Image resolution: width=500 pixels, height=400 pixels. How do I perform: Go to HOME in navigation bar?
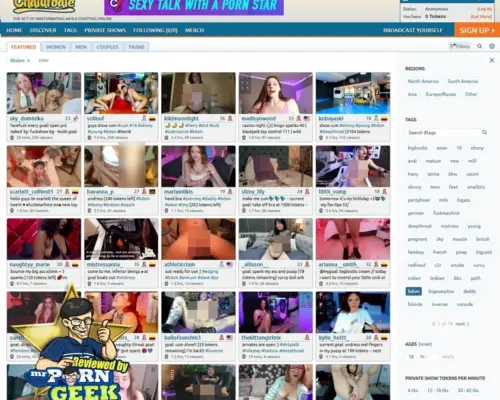[x=14, y=30]
